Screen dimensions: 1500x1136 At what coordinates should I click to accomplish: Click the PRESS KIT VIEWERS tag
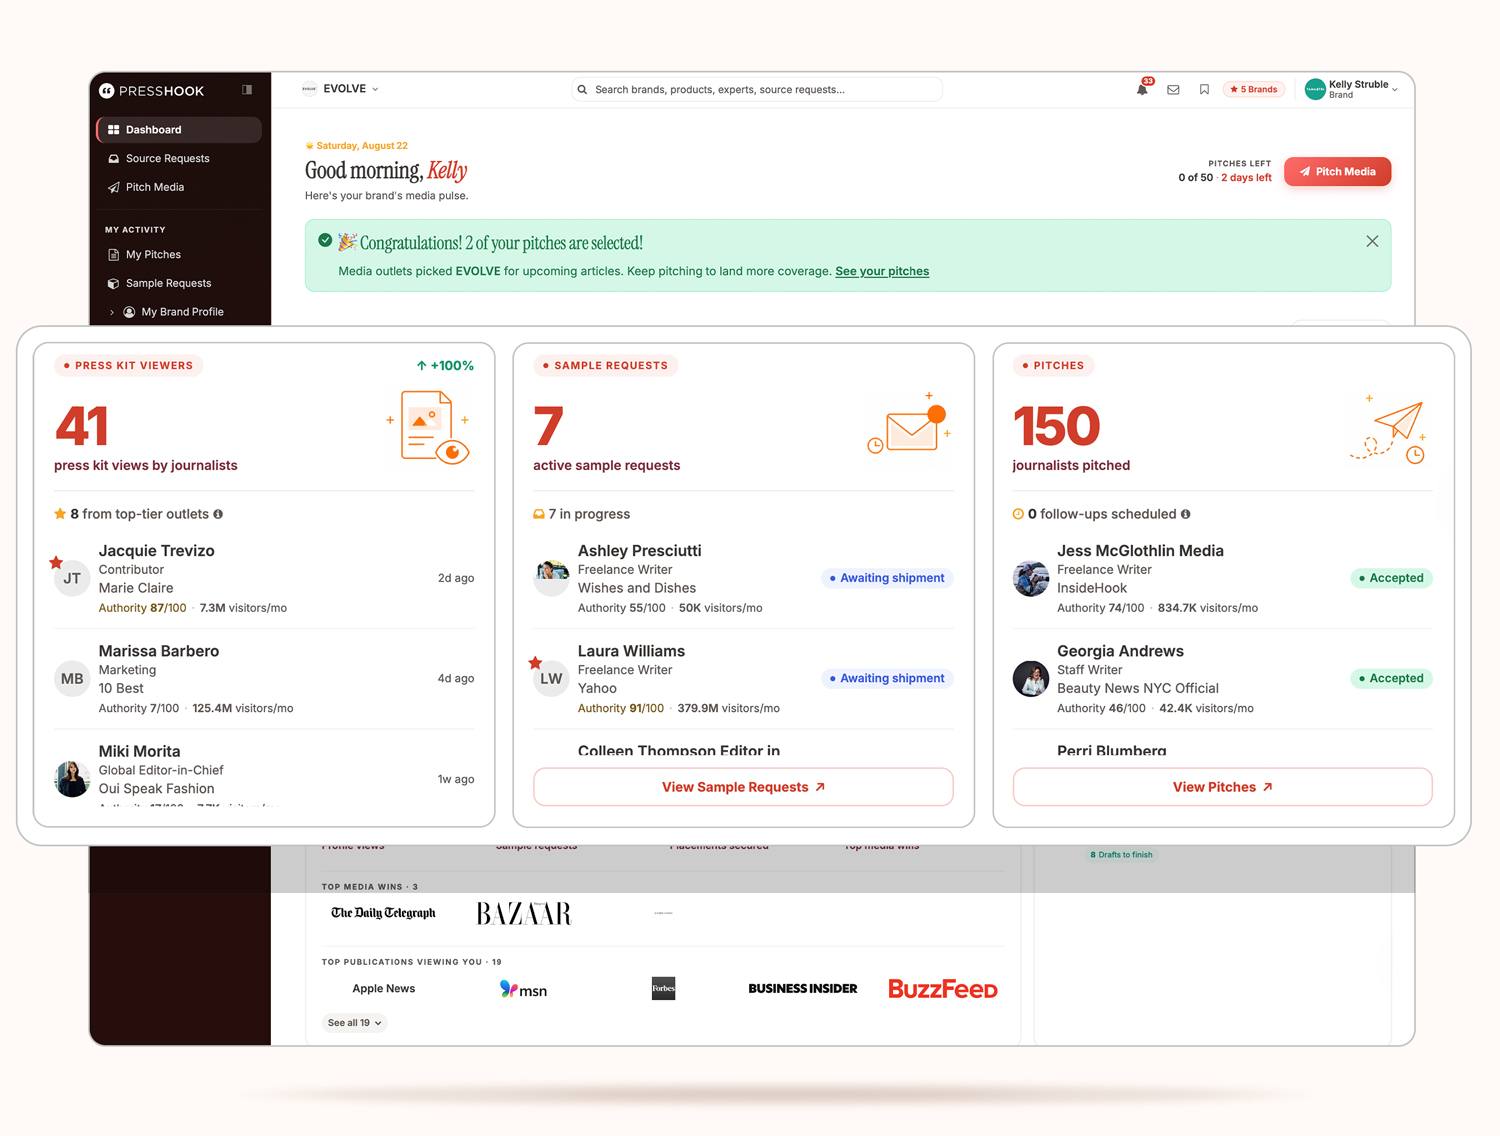[x=128, y=366]
